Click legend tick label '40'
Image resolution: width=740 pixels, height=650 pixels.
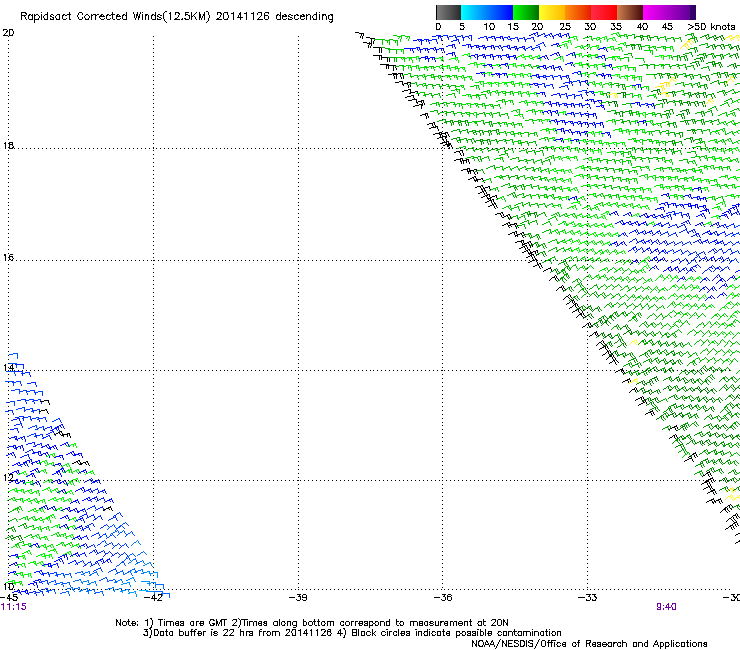point(642,26)
